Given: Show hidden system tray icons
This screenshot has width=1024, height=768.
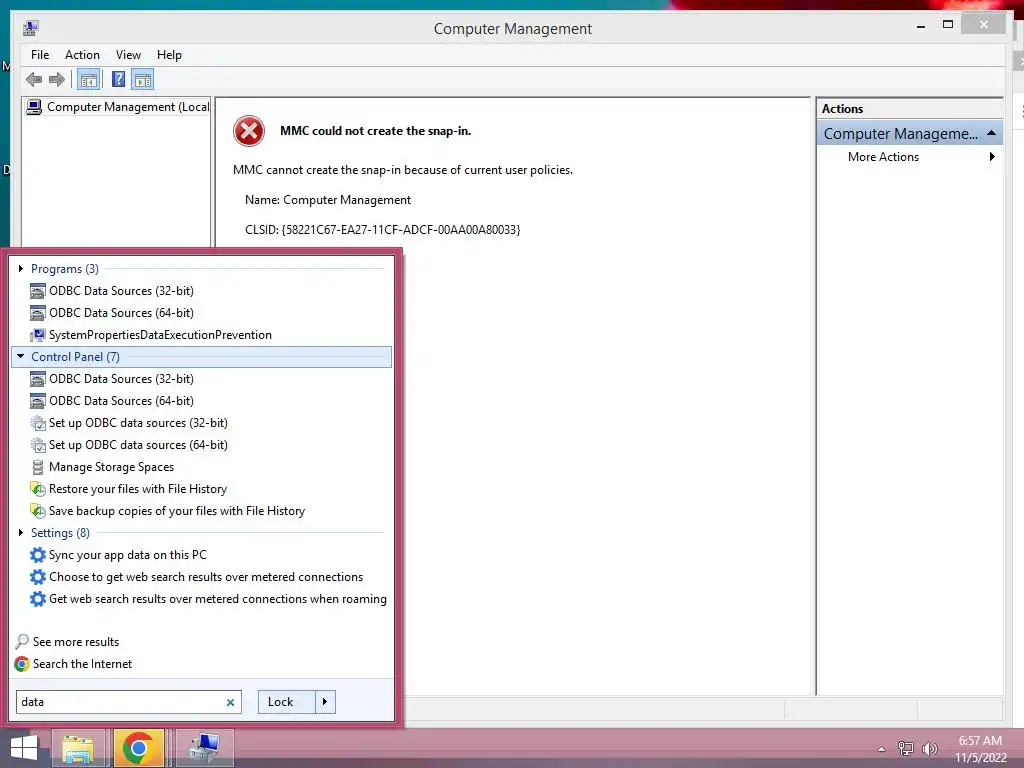Looking at the screenshot, I should pos(882,749).
